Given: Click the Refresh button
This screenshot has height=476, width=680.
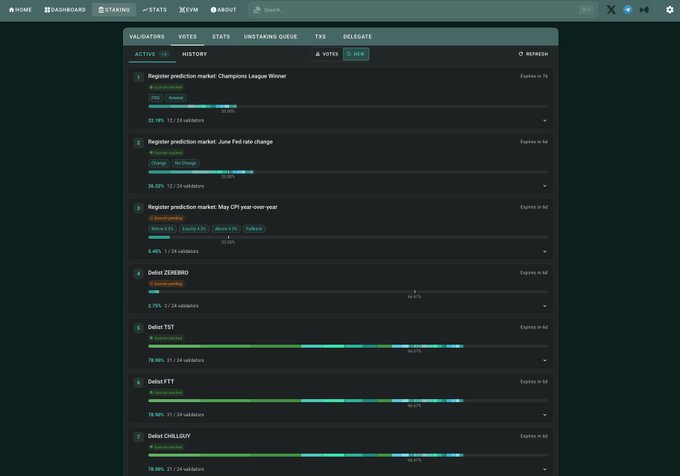Looking at the screenshot, I should [533, 54].
